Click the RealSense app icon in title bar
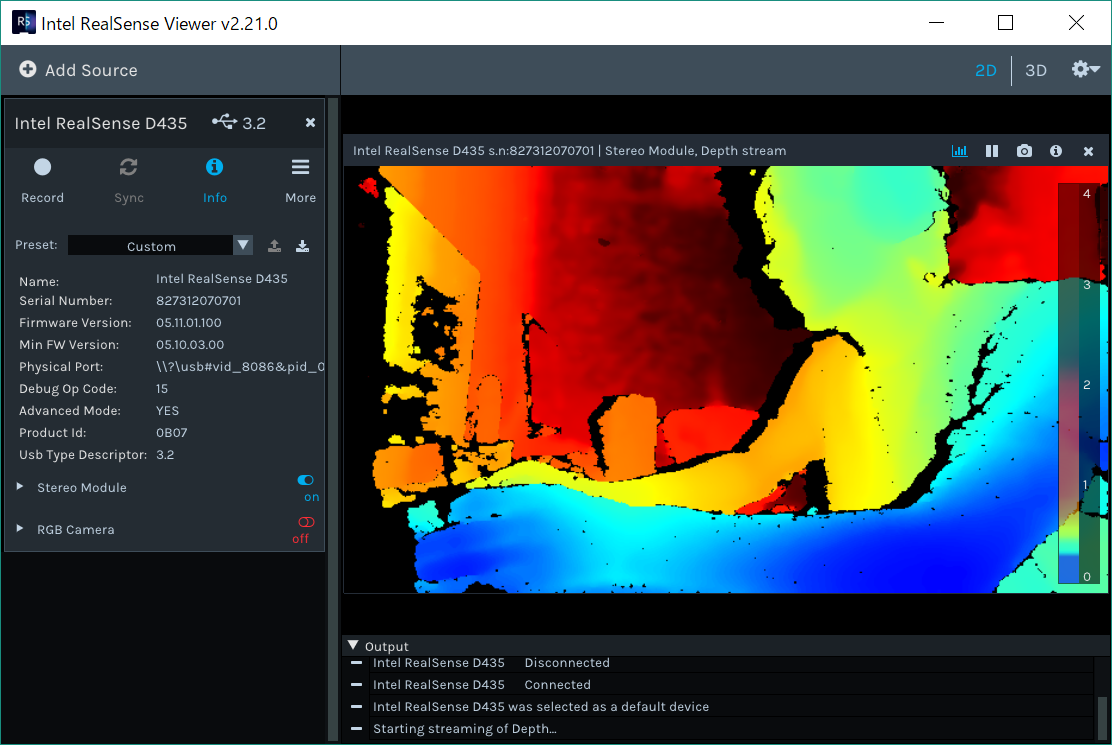This screenshot has height=745, width=1112. click(23, 22)
